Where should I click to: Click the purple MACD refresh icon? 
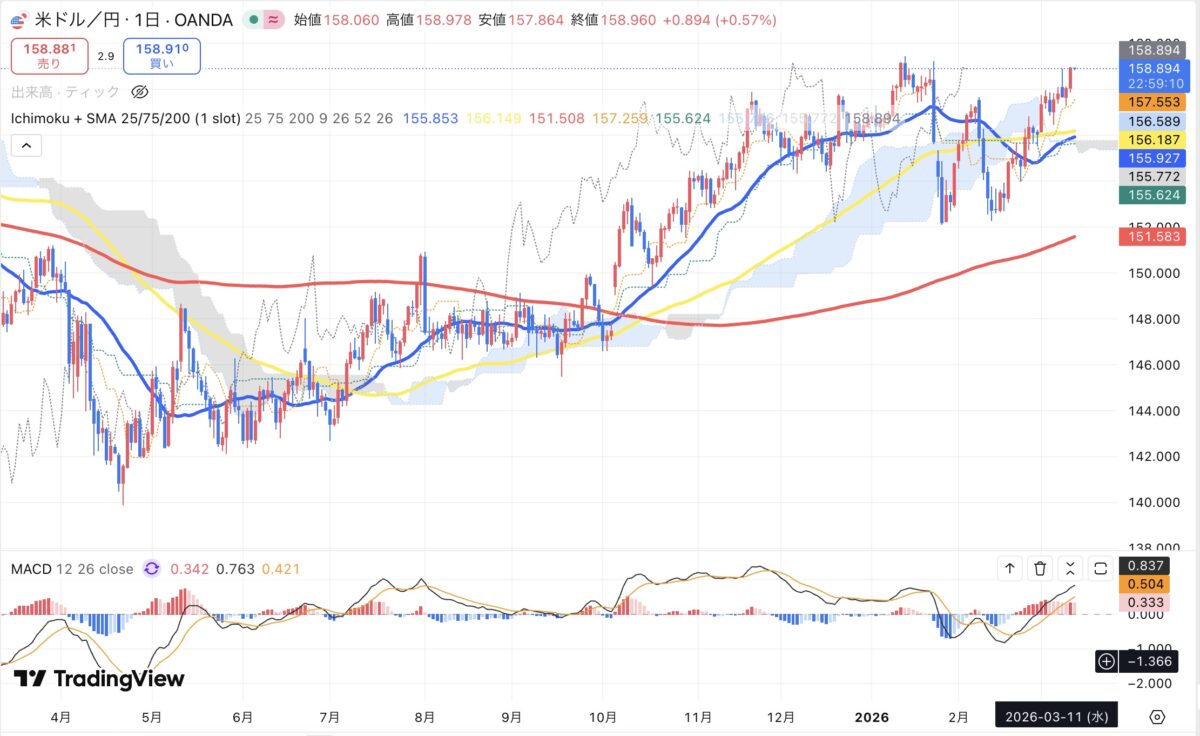coord(151,569)
